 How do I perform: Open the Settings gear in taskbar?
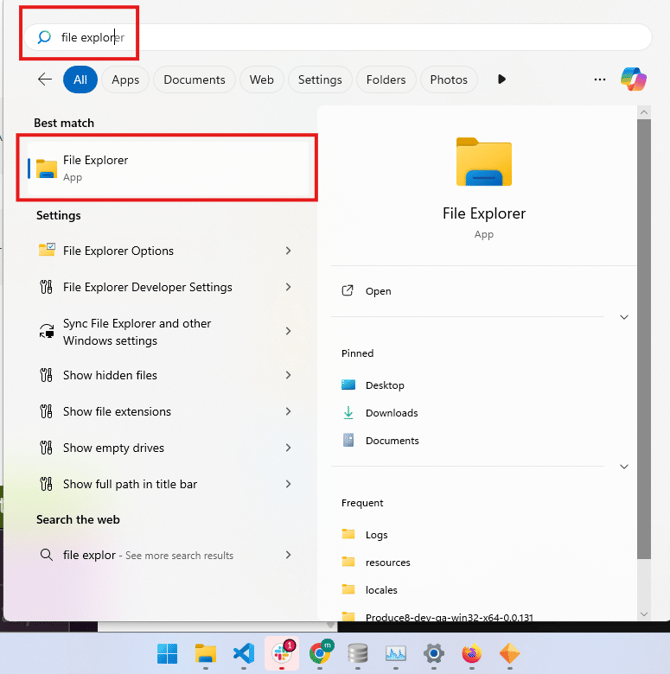point(433,654)
